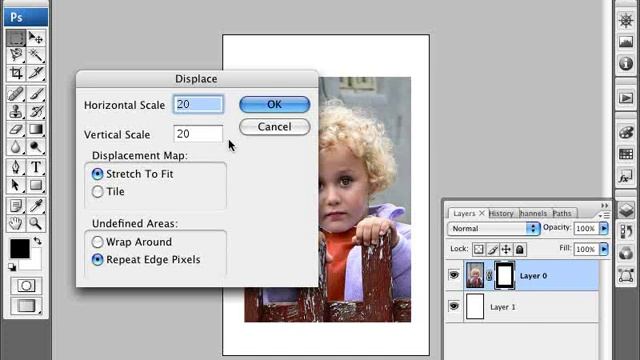Switch to the Paths tab
This screenshot has width=640, height=360.
point(562,213)
